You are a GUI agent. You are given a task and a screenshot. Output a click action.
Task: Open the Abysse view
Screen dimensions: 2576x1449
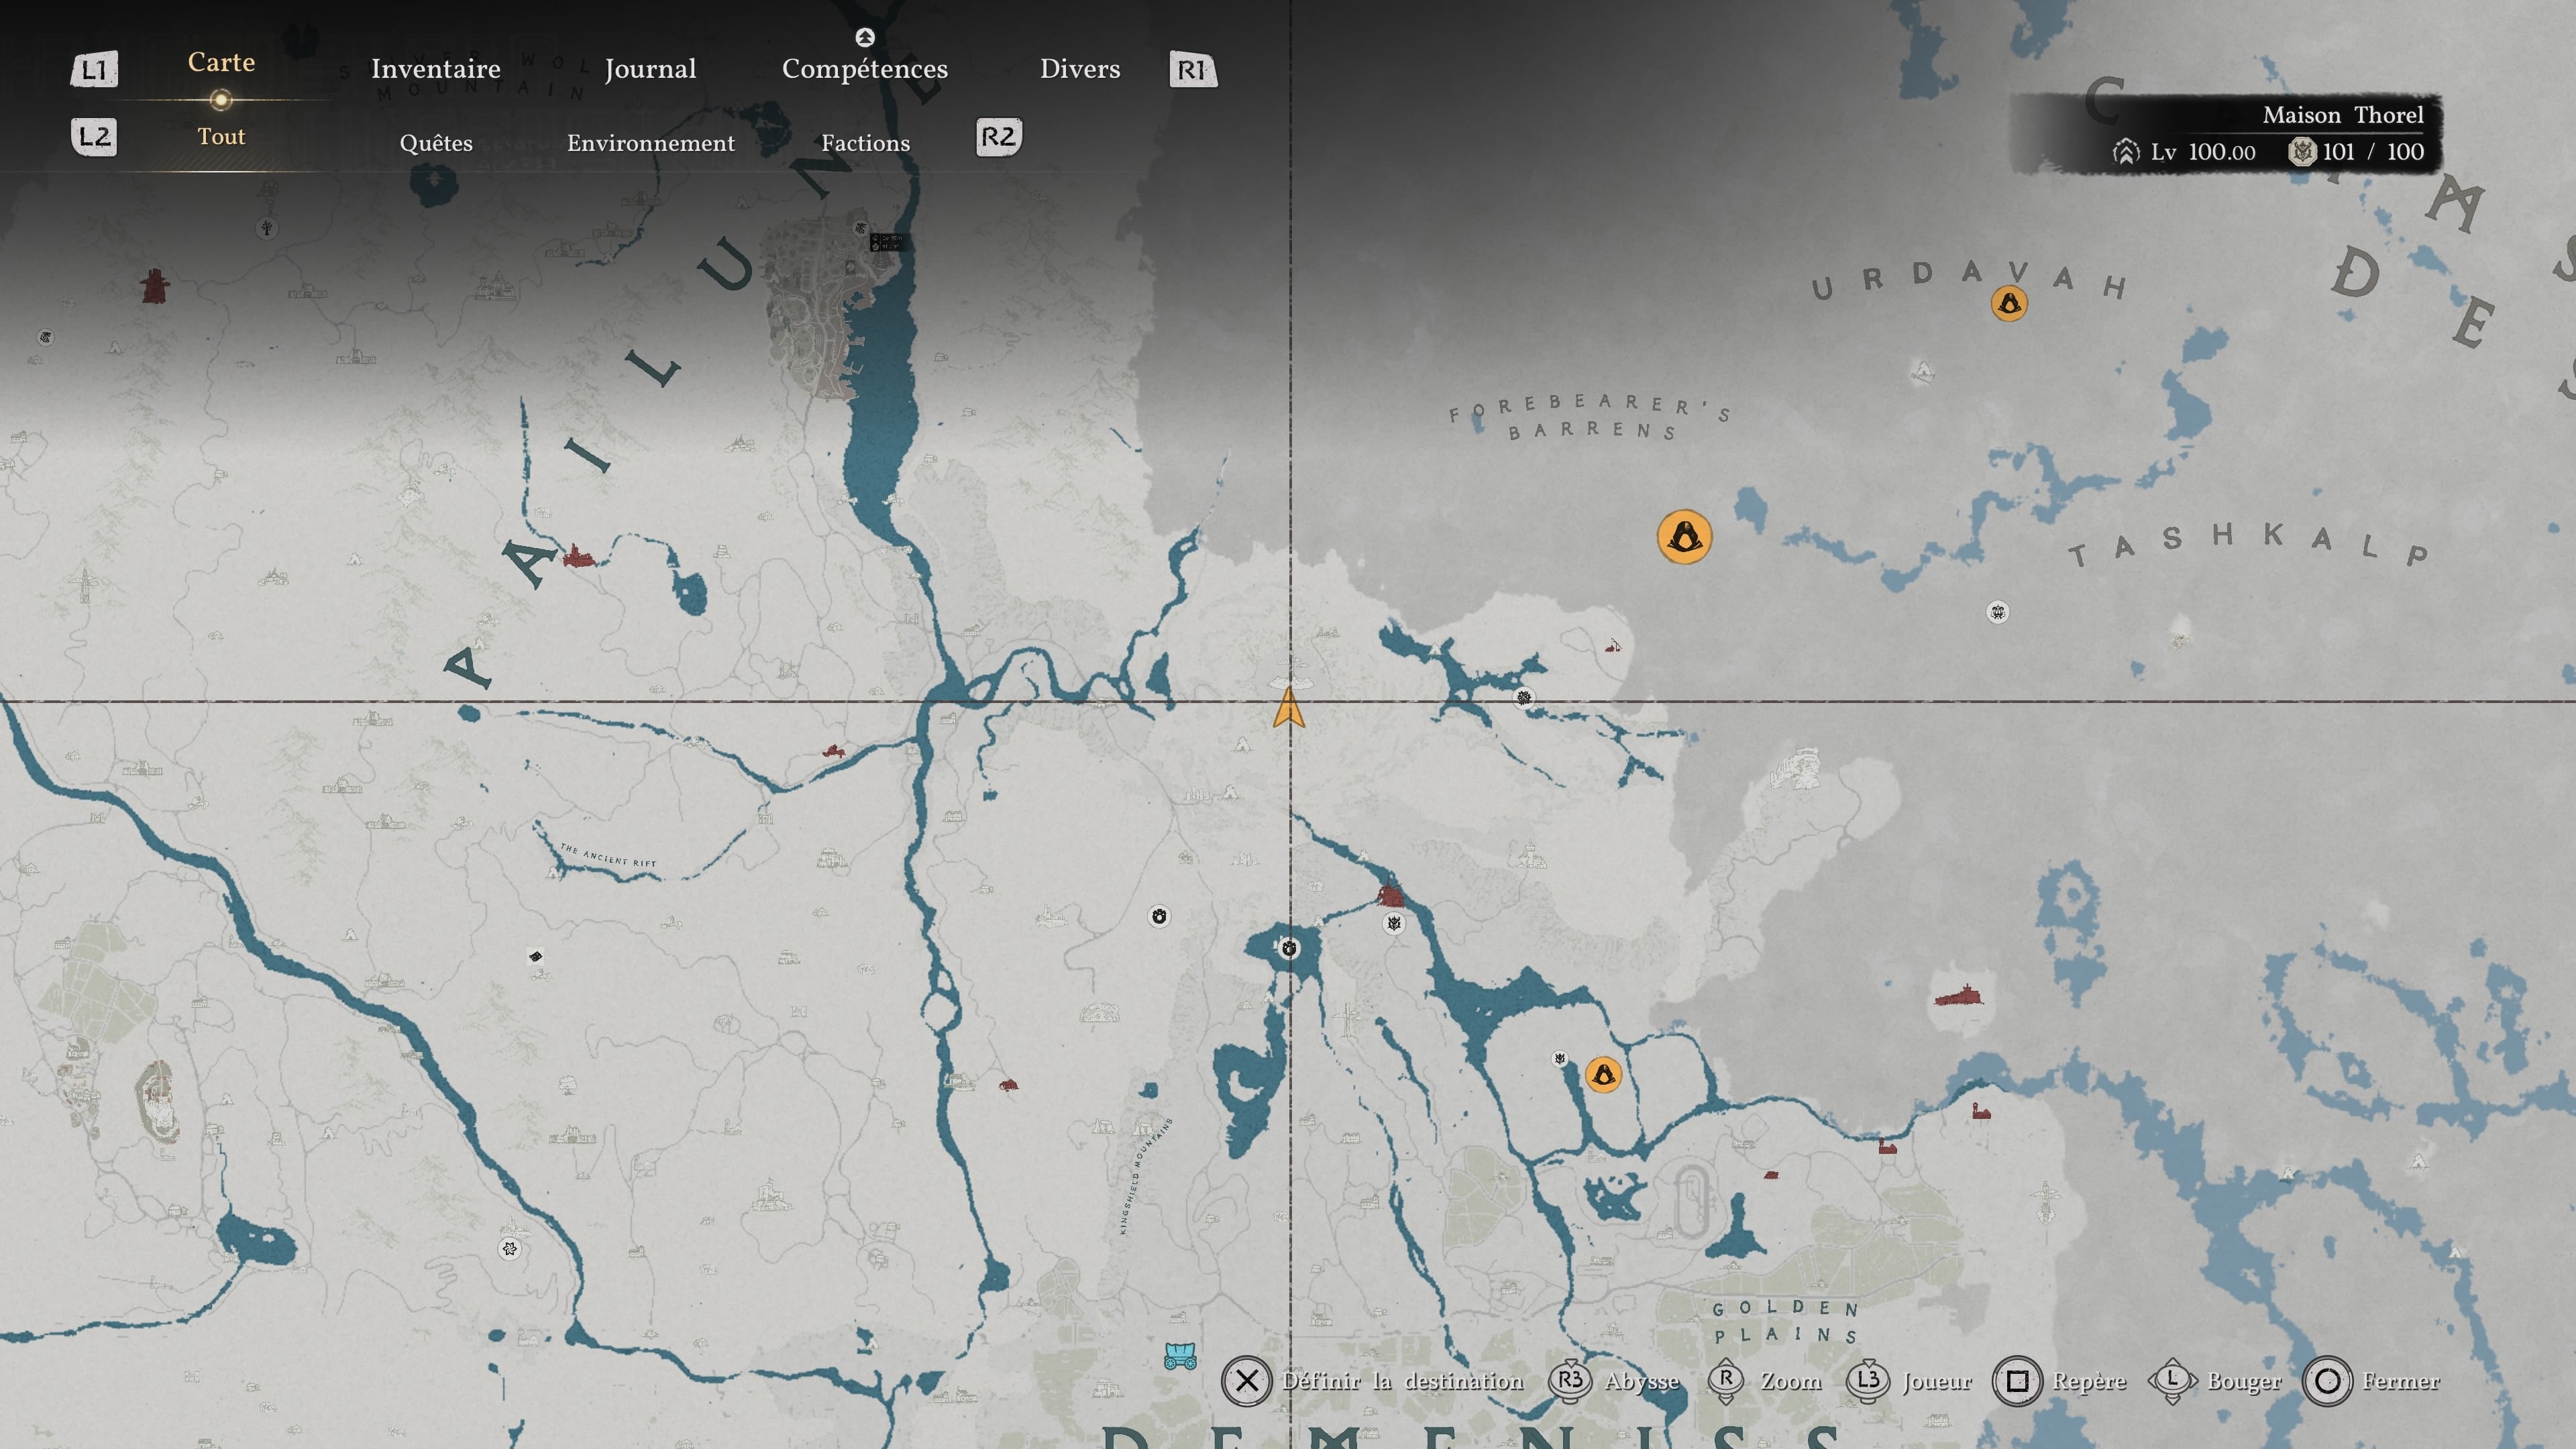pos(1641,1381)
